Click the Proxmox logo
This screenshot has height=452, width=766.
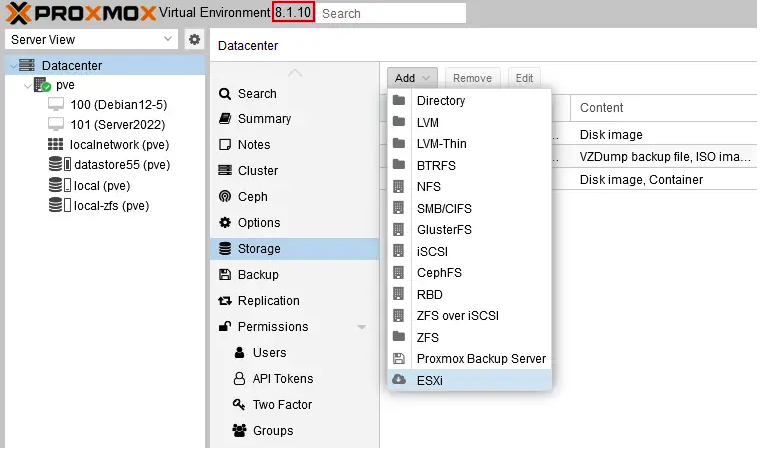click(x=81, y=13)
